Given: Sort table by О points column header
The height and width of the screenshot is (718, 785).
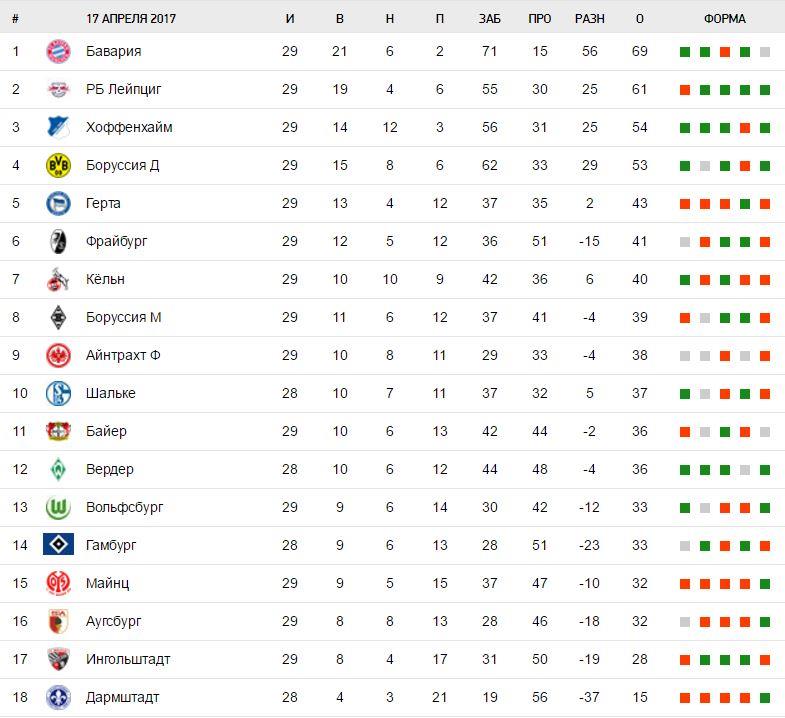Looking at the screenshot, I should (x=640, y=19).
